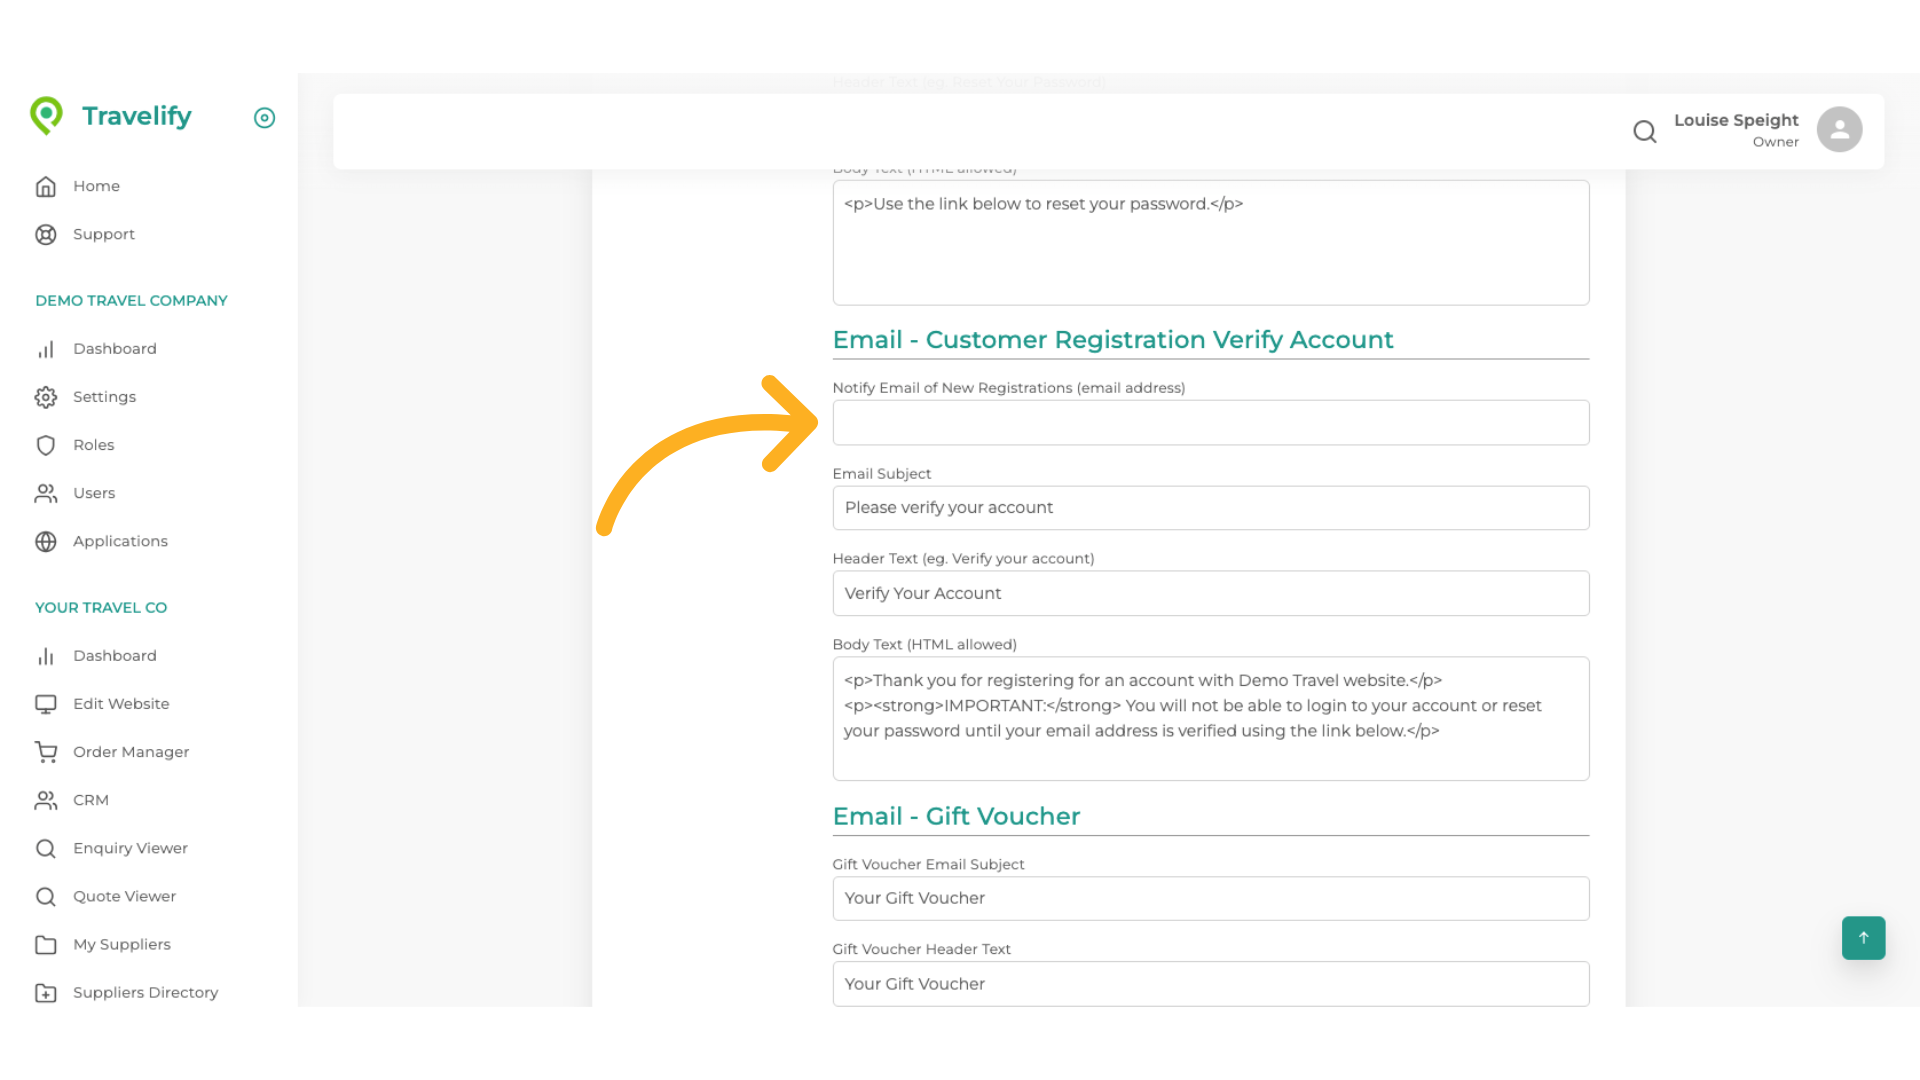Select the CRM people icon
This screenshot has width=1920, height=1080.
[x=46, y=800]
